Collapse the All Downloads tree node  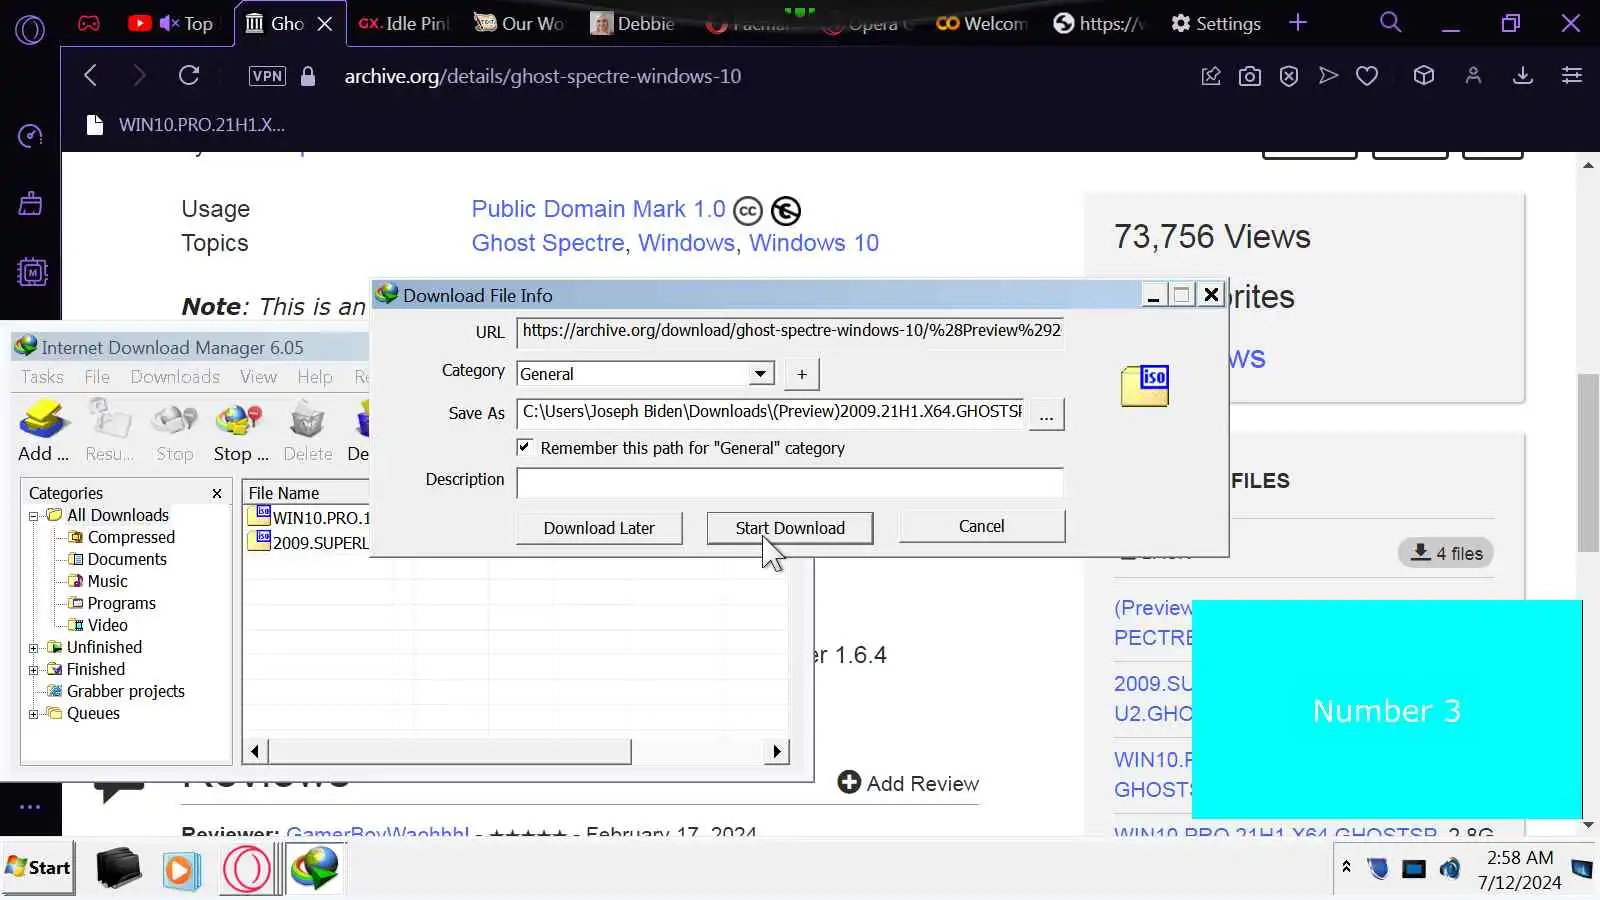[x=33, y=516]
